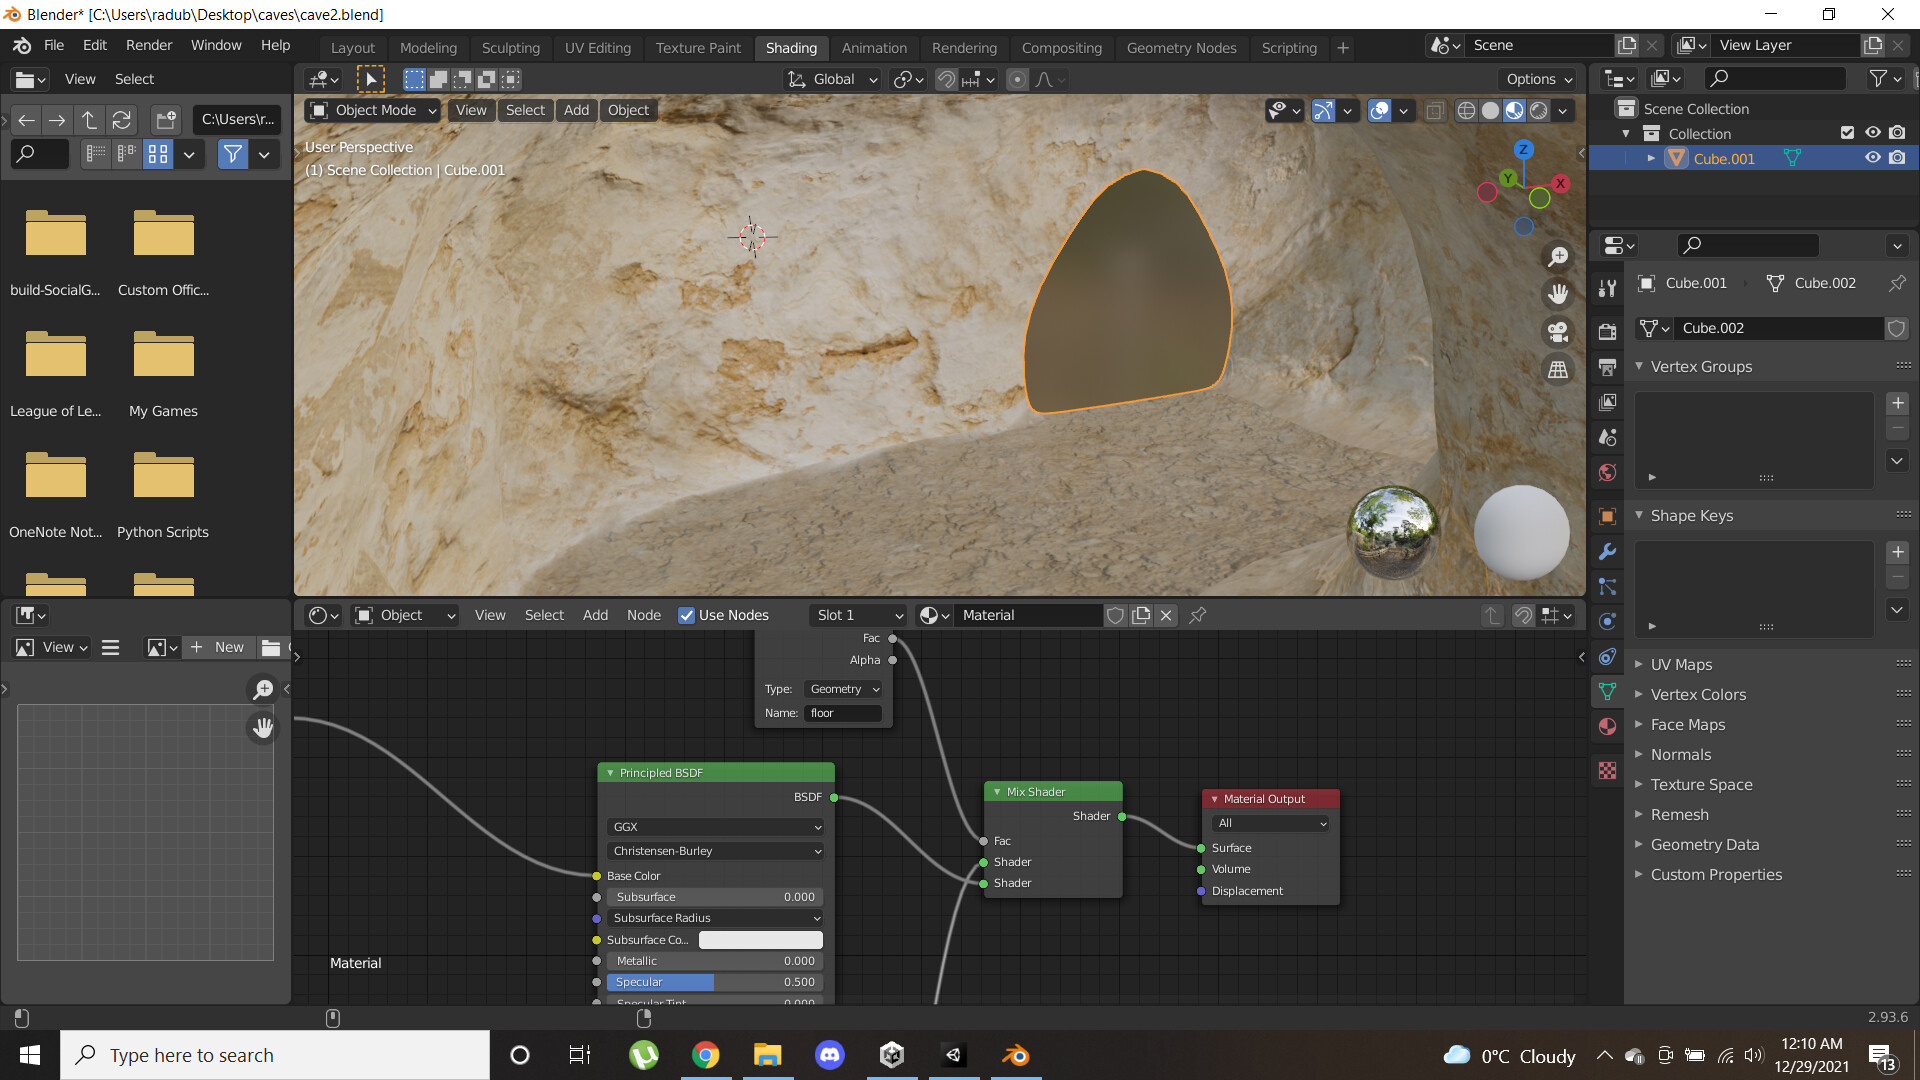Open the World properties tab
1920x1080 pixels.
point(1607,472)
